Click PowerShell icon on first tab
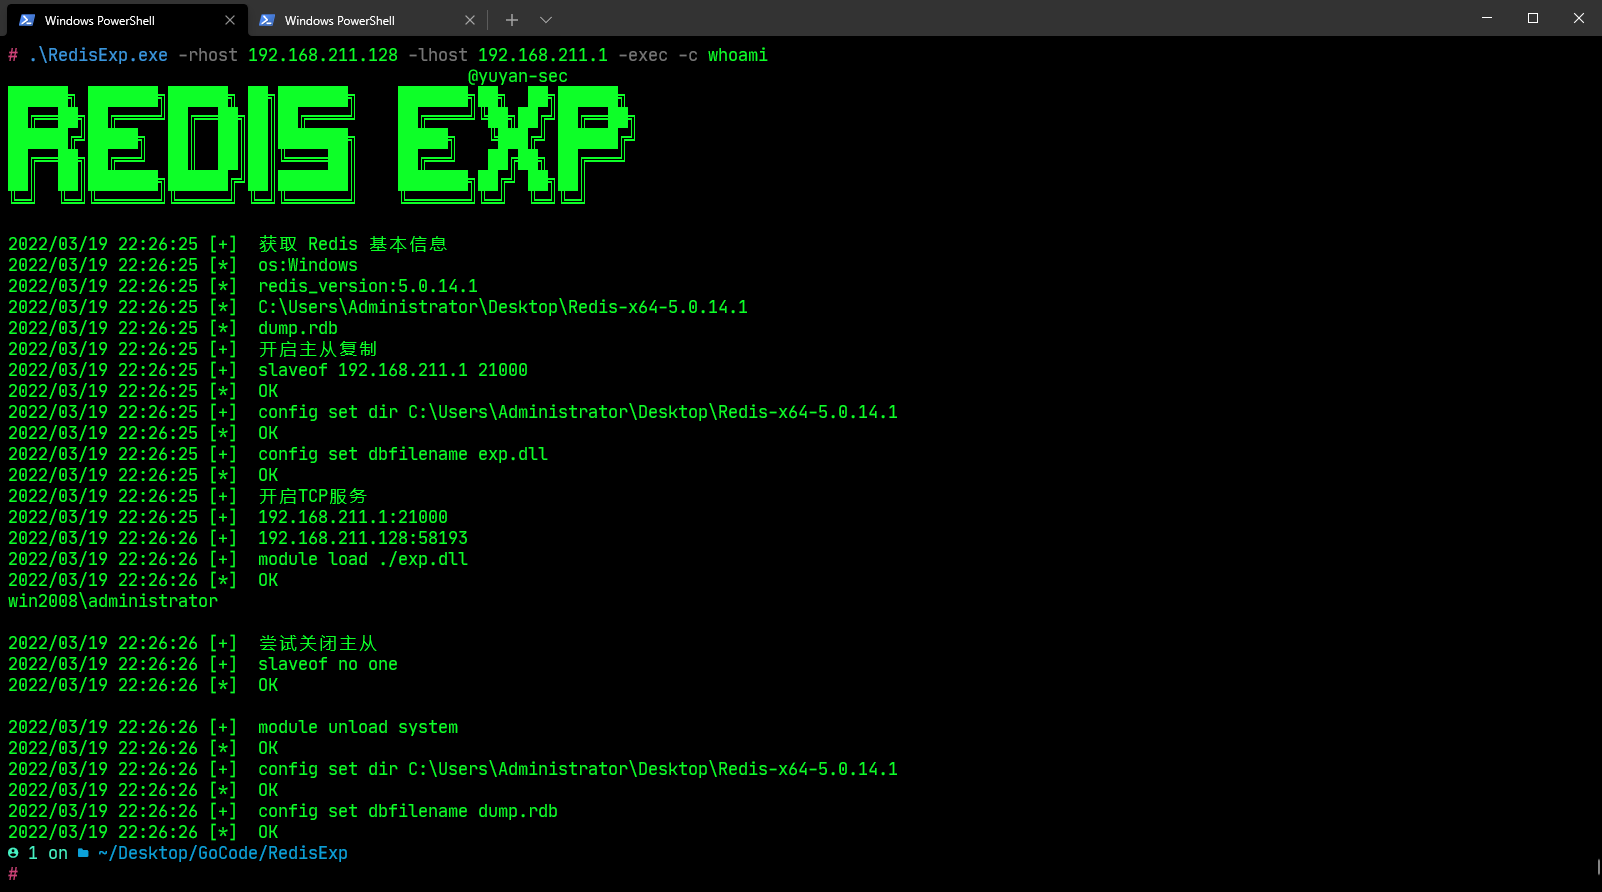1602x892 pixels. click(27, 20)
